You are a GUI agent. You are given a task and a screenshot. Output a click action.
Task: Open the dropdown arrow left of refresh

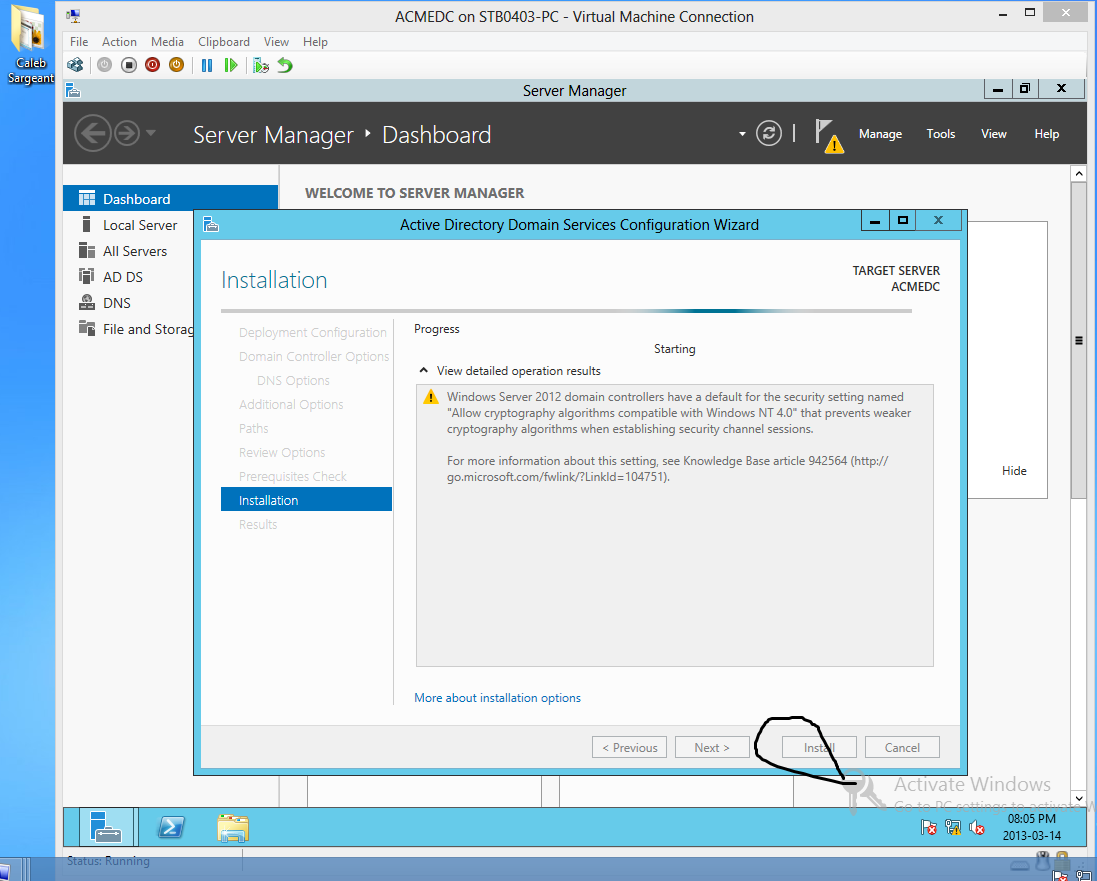742,134
